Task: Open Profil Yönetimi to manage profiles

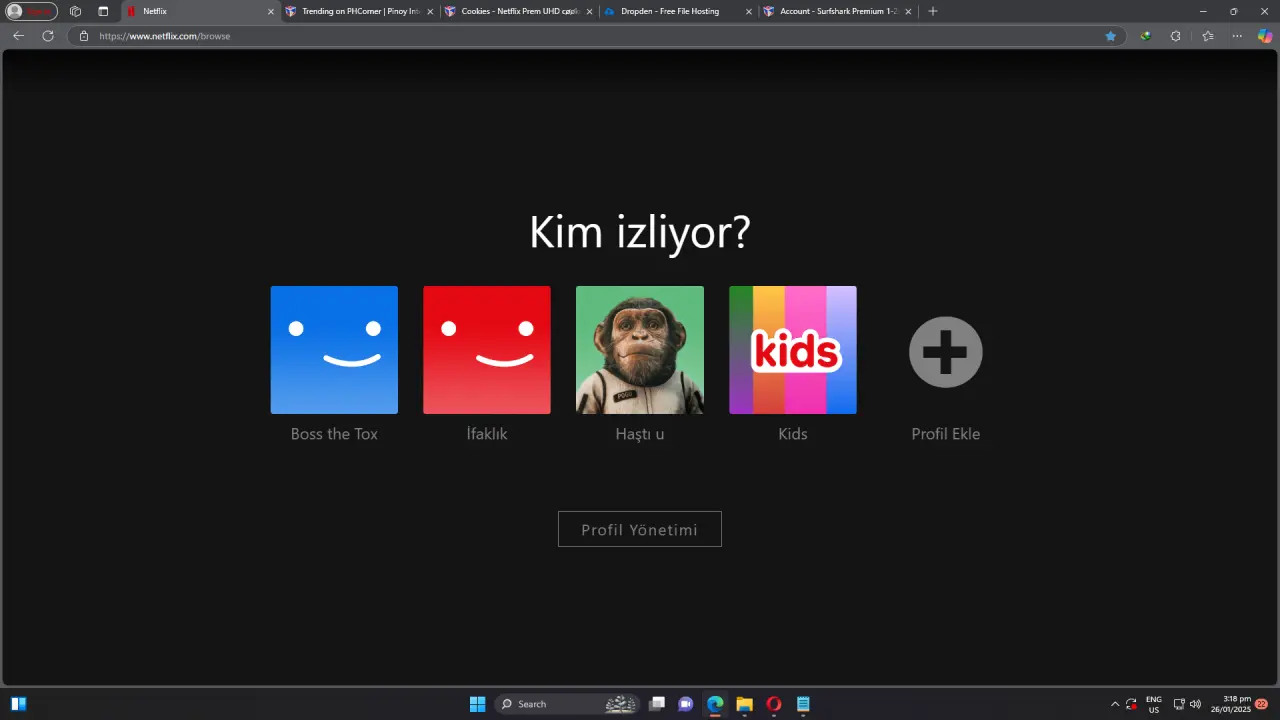Action: click(640, 529)
